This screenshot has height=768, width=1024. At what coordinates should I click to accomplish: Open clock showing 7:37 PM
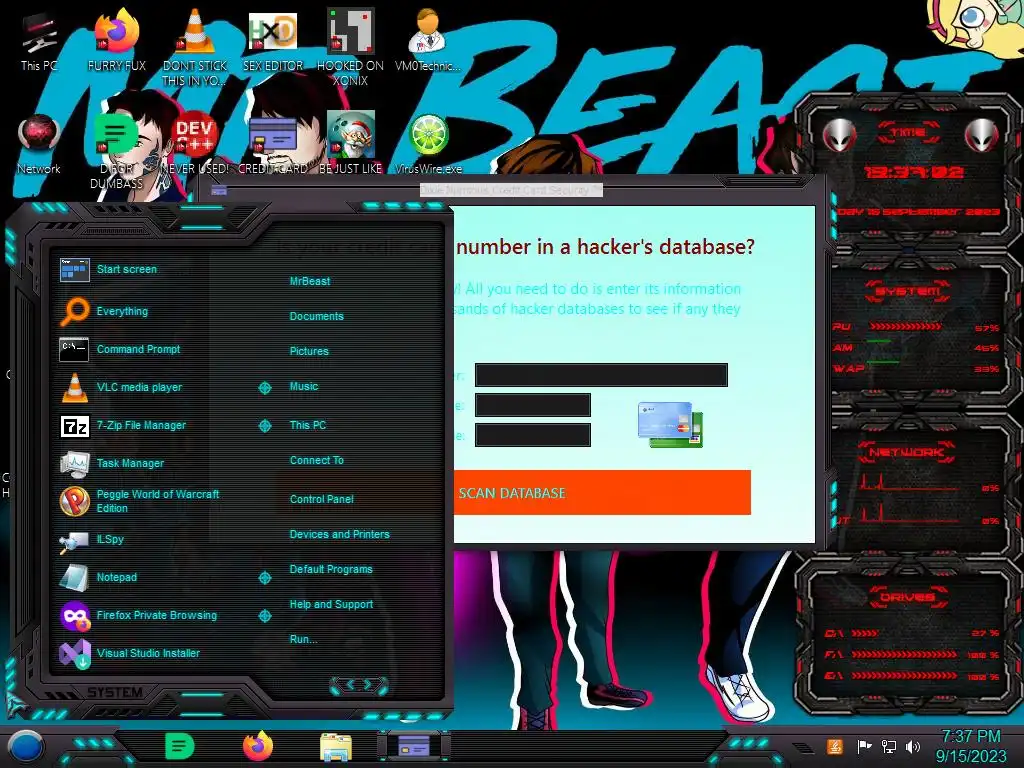point(971,746)
